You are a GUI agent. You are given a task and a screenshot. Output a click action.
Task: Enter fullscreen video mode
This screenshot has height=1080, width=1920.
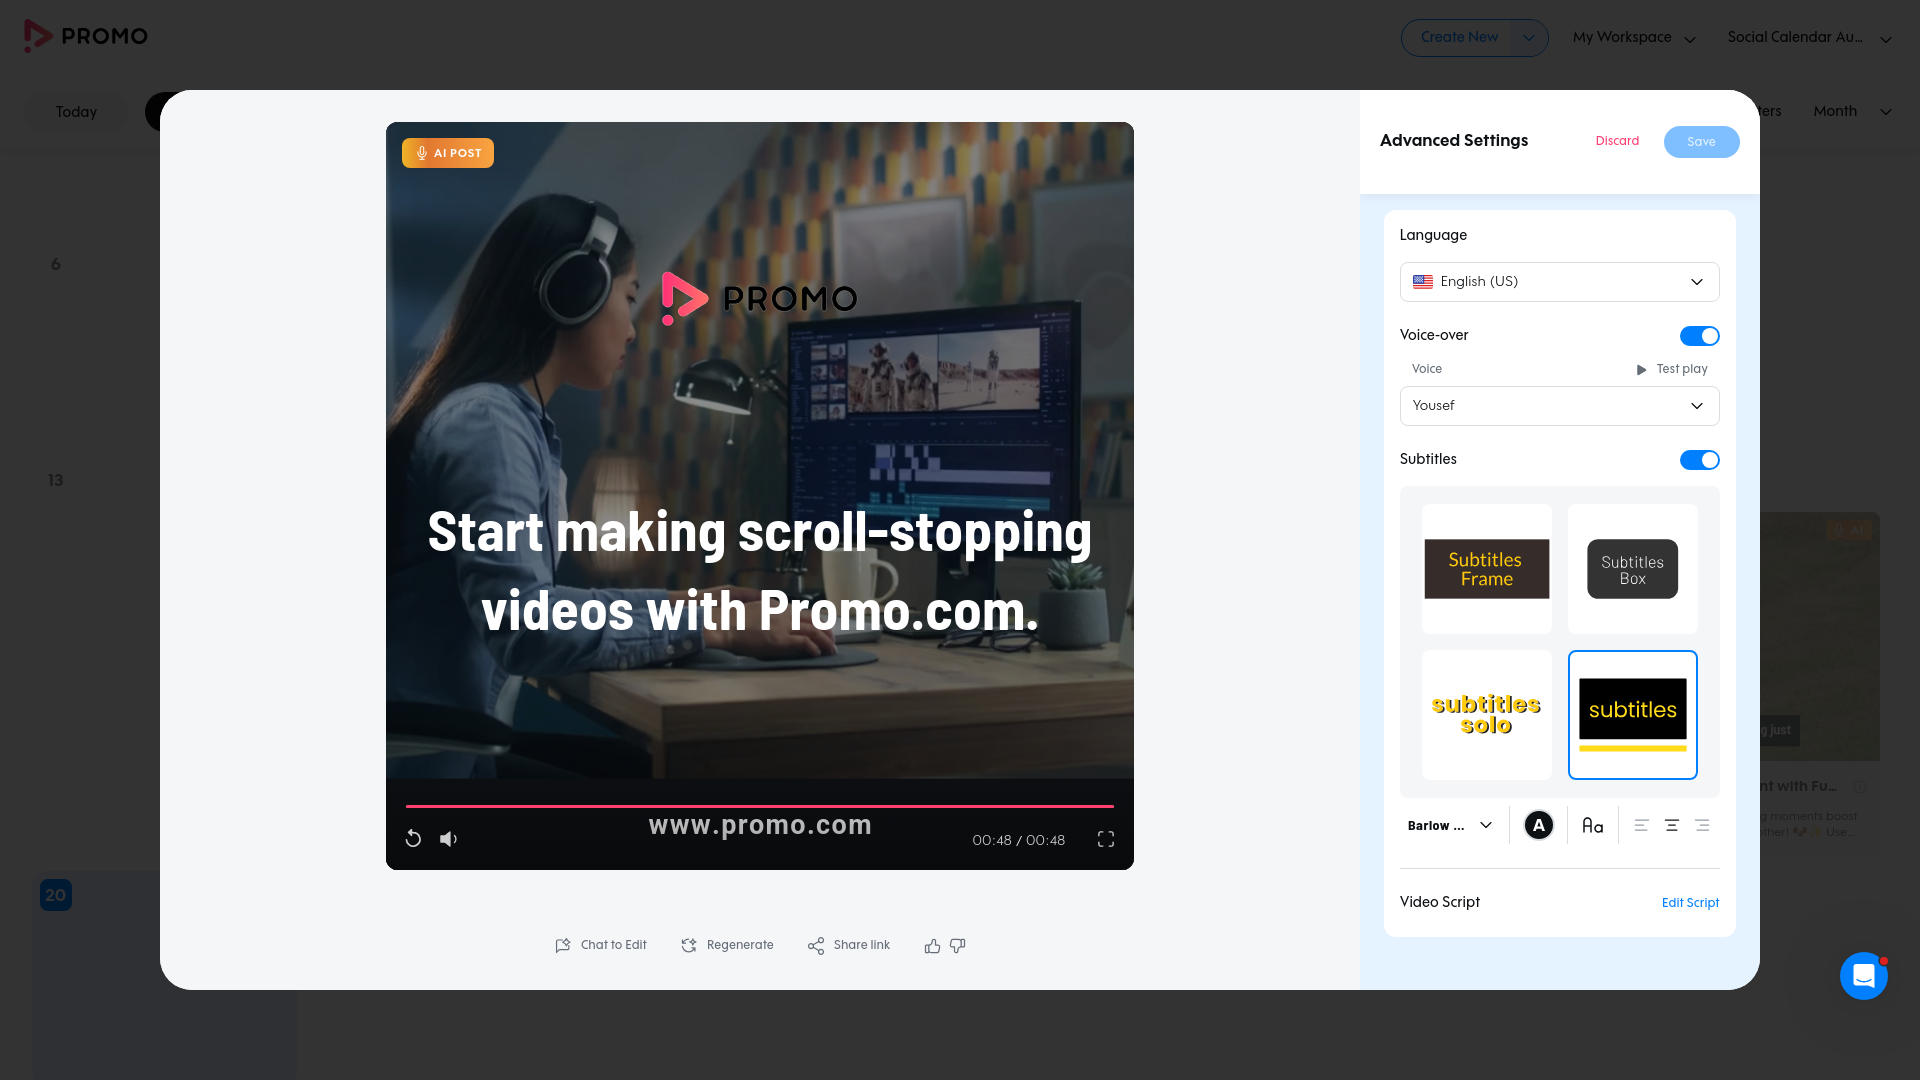pos(1105,839)
